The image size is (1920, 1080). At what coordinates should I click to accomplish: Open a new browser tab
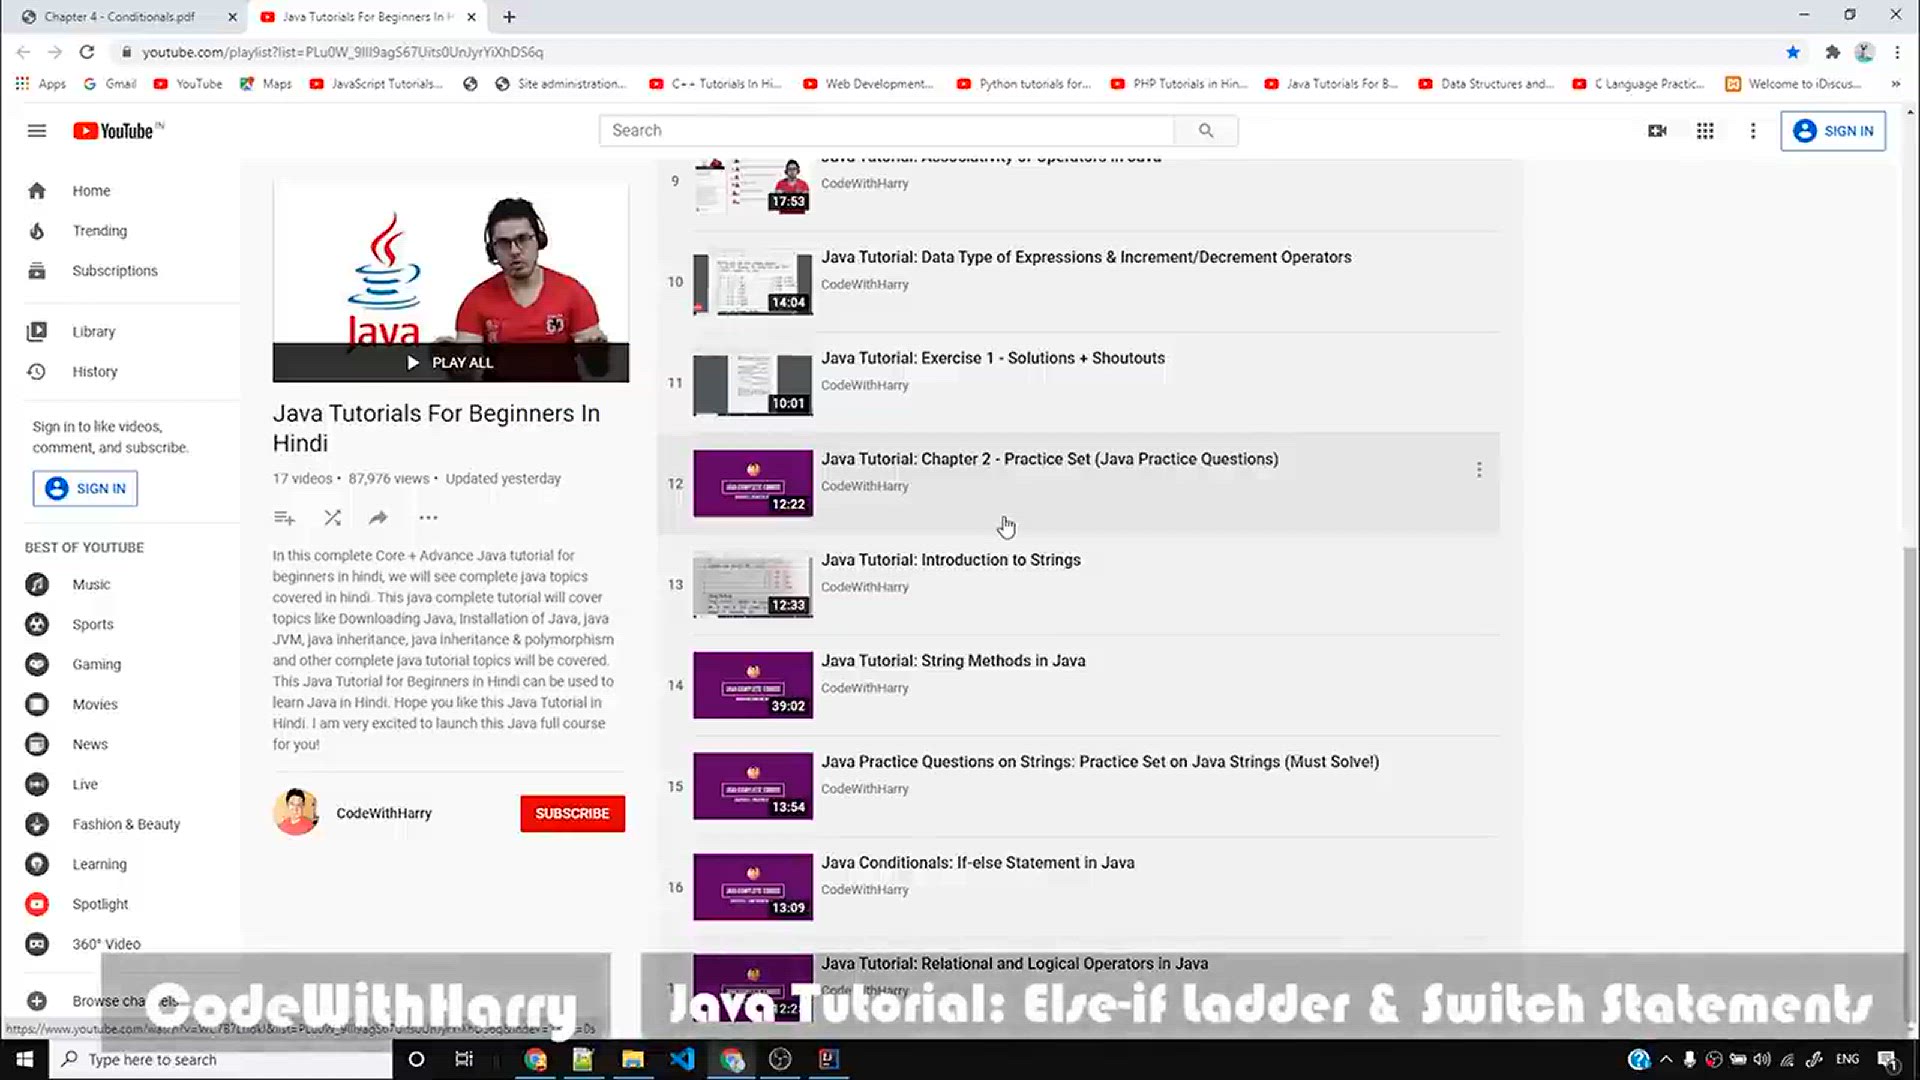(x=509, y=17)
